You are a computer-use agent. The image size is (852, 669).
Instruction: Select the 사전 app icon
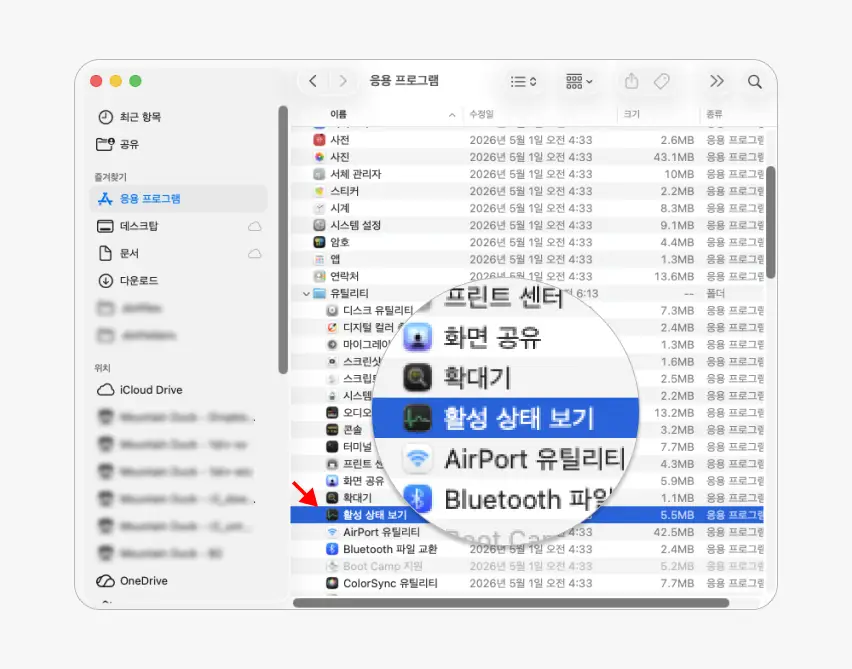(x=320, y=140)
